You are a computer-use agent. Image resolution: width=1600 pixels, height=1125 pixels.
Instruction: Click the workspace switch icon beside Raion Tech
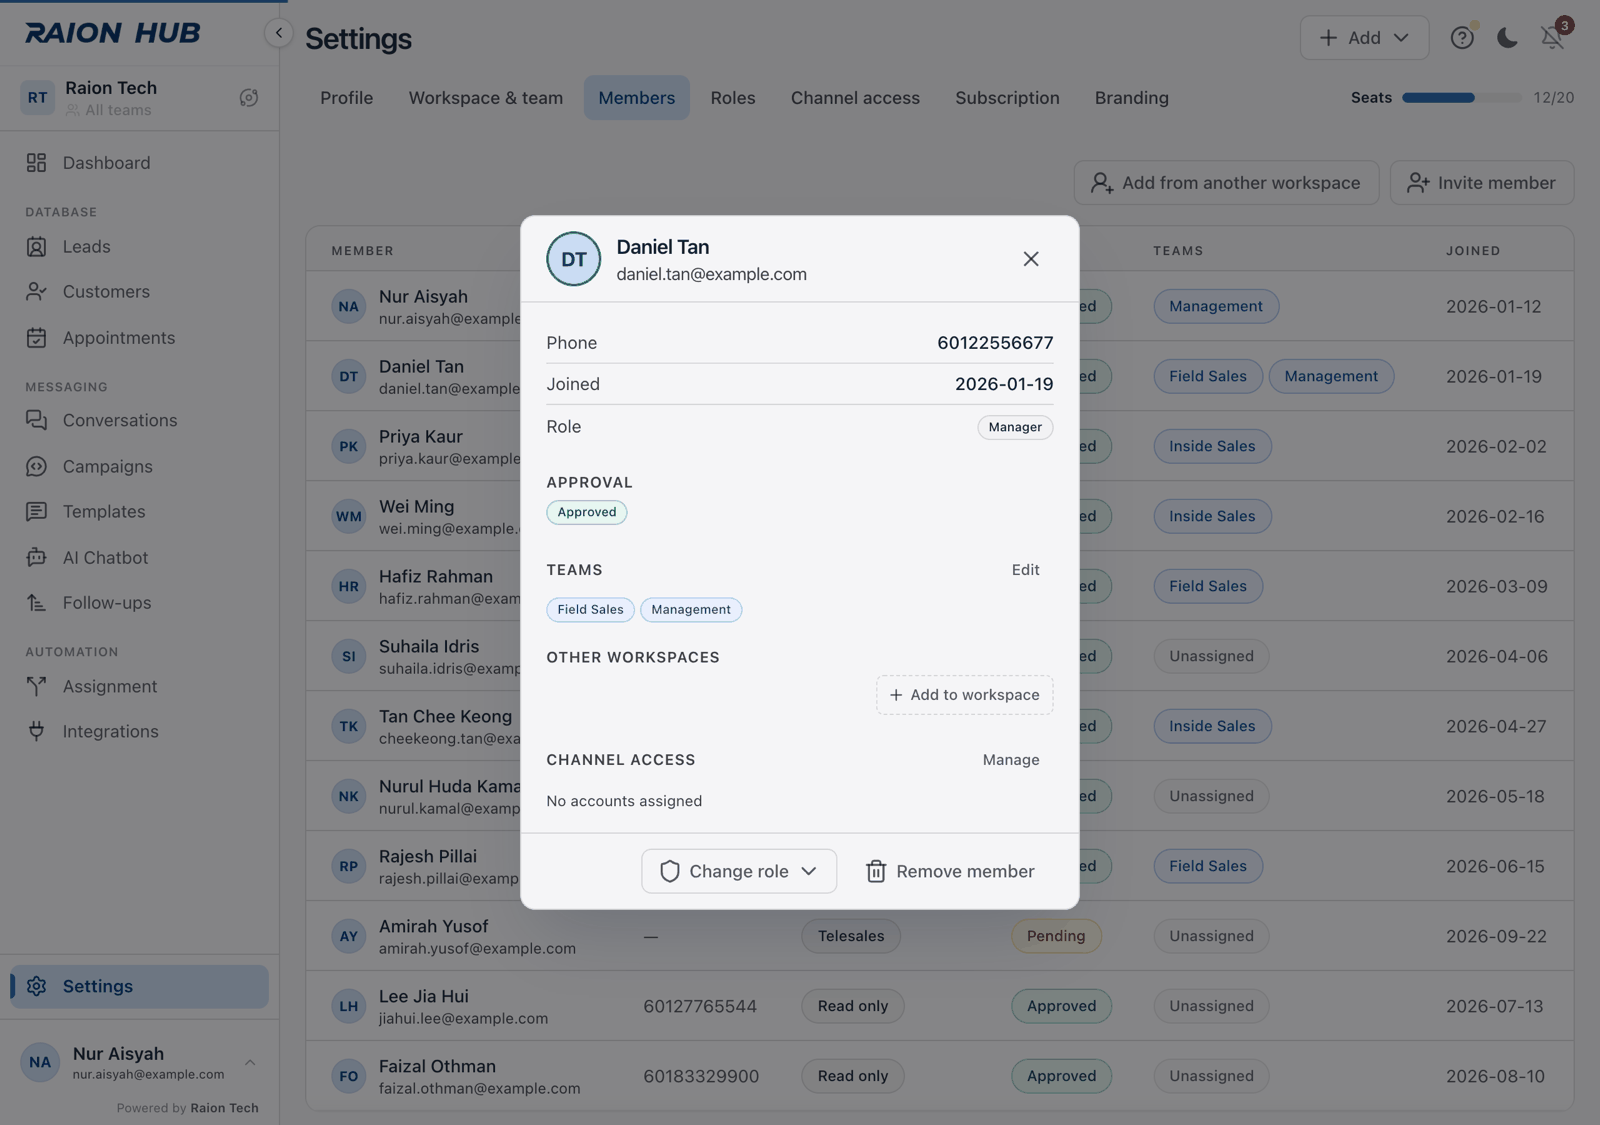point(249,97)
